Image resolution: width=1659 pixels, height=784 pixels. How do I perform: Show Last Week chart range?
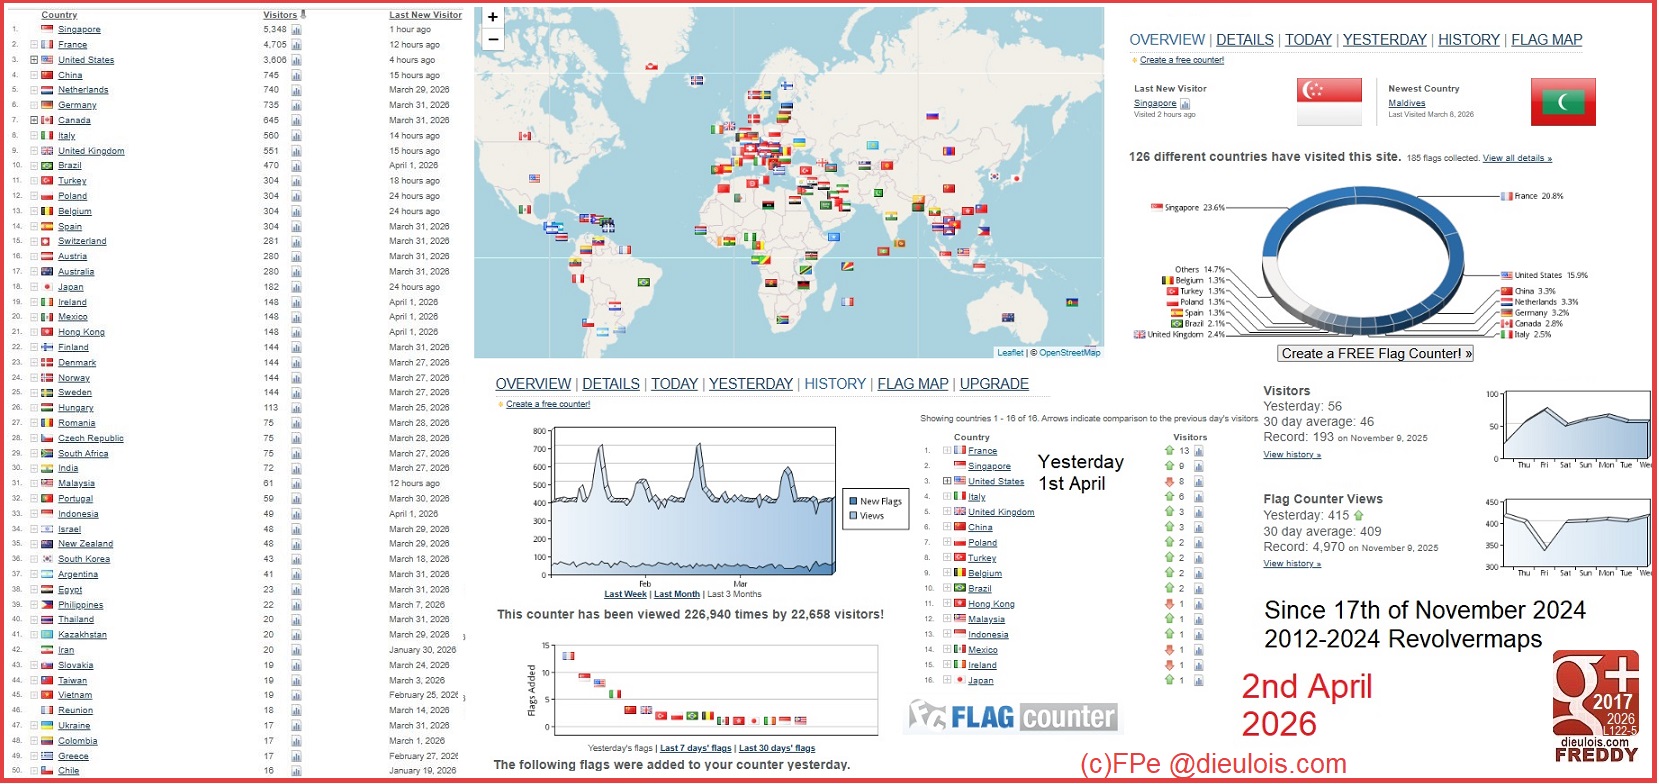[x=625, y=594]
